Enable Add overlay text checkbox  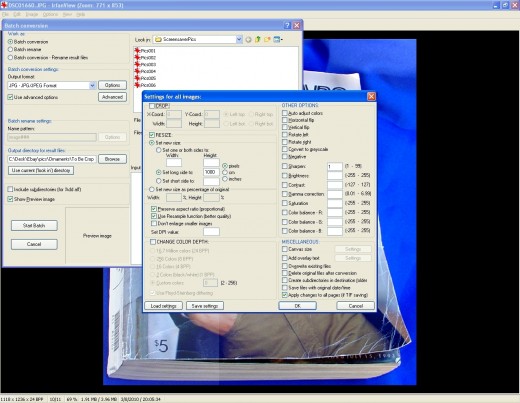pyautogui.click(x=285, y=258)
